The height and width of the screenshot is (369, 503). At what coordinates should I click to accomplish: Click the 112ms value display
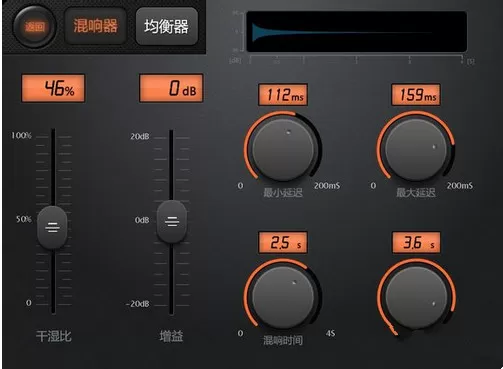click(283, 95)
